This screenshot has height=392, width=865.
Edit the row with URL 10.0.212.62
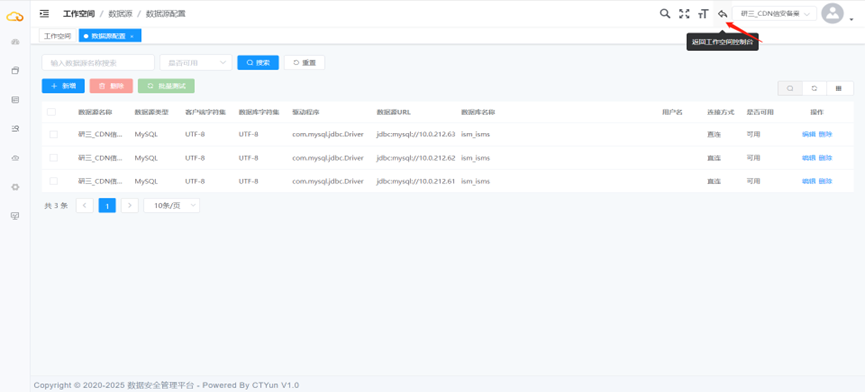808,158
